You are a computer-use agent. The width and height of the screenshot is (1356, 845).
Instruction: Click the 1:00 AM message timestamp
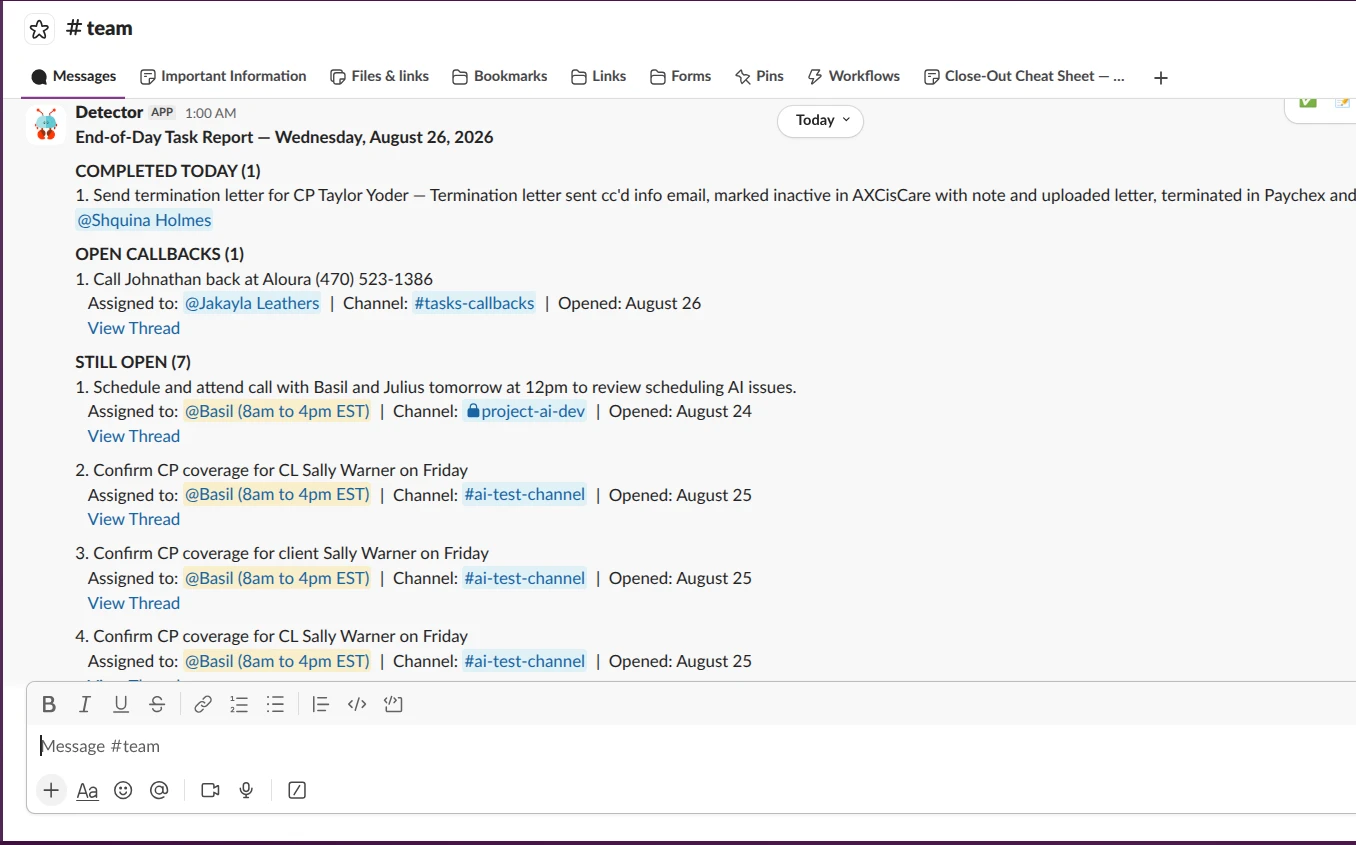211,113
